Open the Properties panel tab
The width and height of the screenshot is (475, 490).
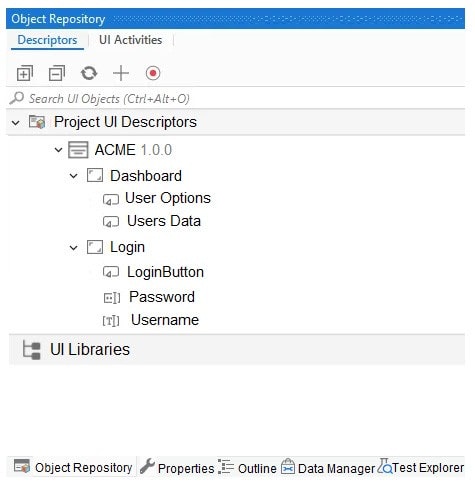(x=177, y=468)
